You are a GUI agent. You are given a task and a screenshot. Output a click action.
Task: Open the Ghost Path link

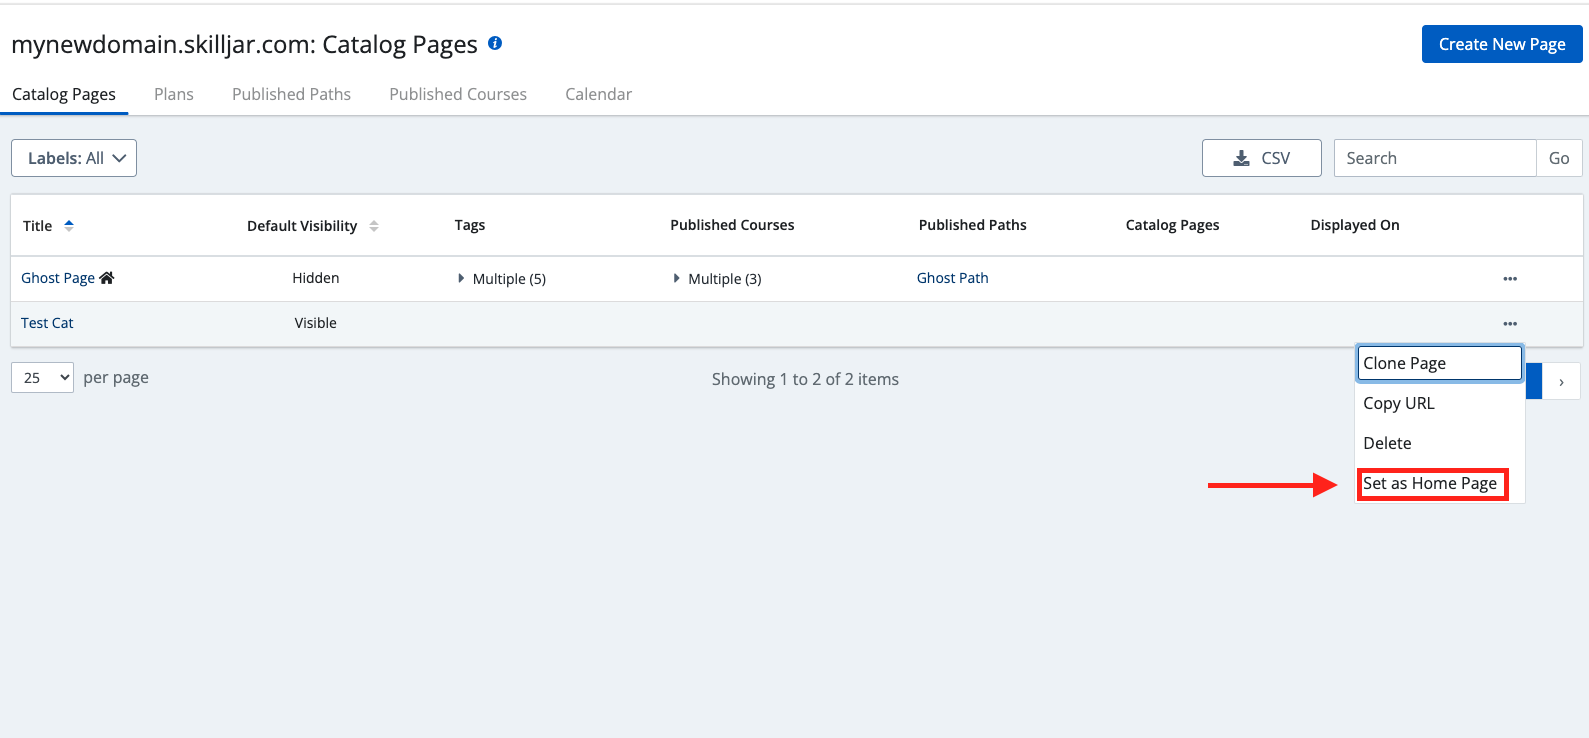(x=952, y=278)
